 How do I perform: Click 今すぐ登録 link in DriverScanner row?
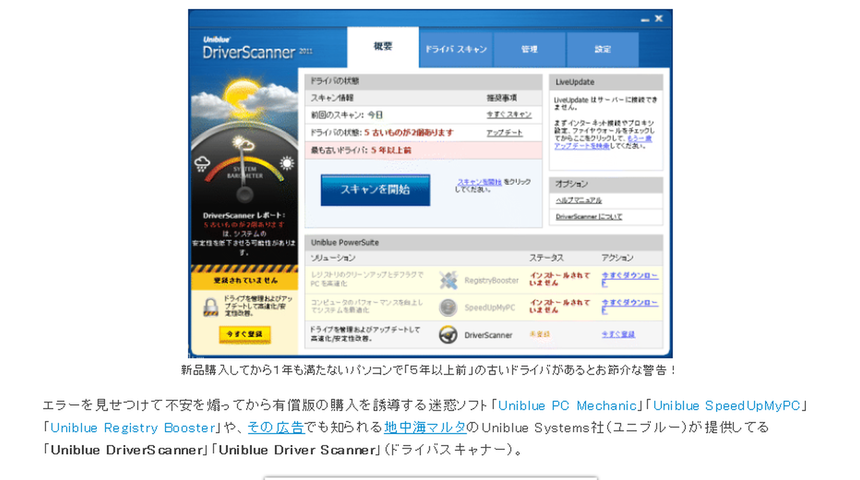(618, 334)
